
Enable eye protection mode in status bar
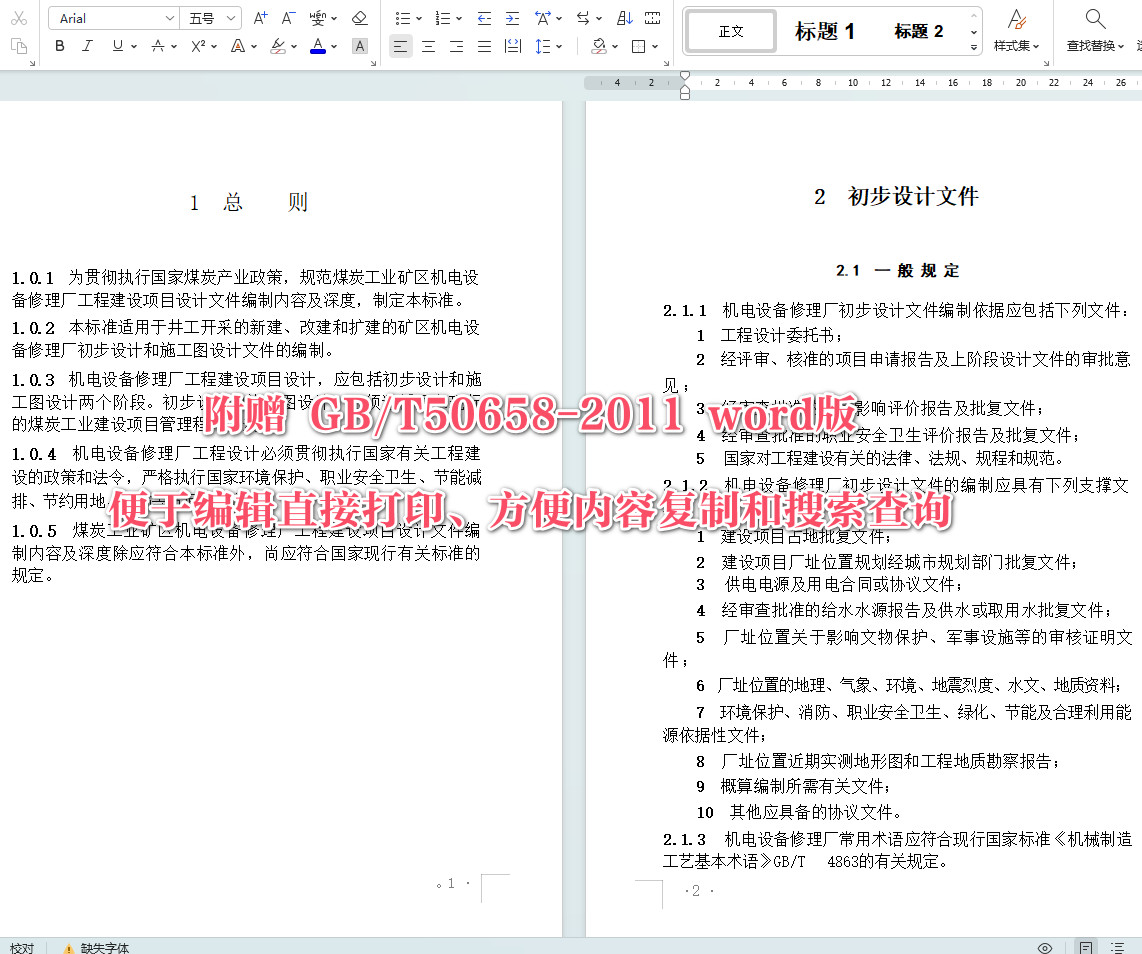click(1046, 947)
